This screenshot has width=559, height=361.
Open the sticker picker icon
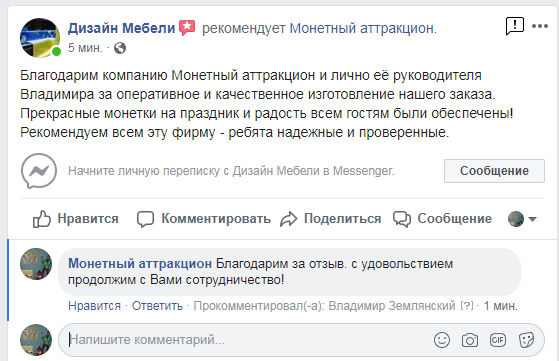click(526, 340)
